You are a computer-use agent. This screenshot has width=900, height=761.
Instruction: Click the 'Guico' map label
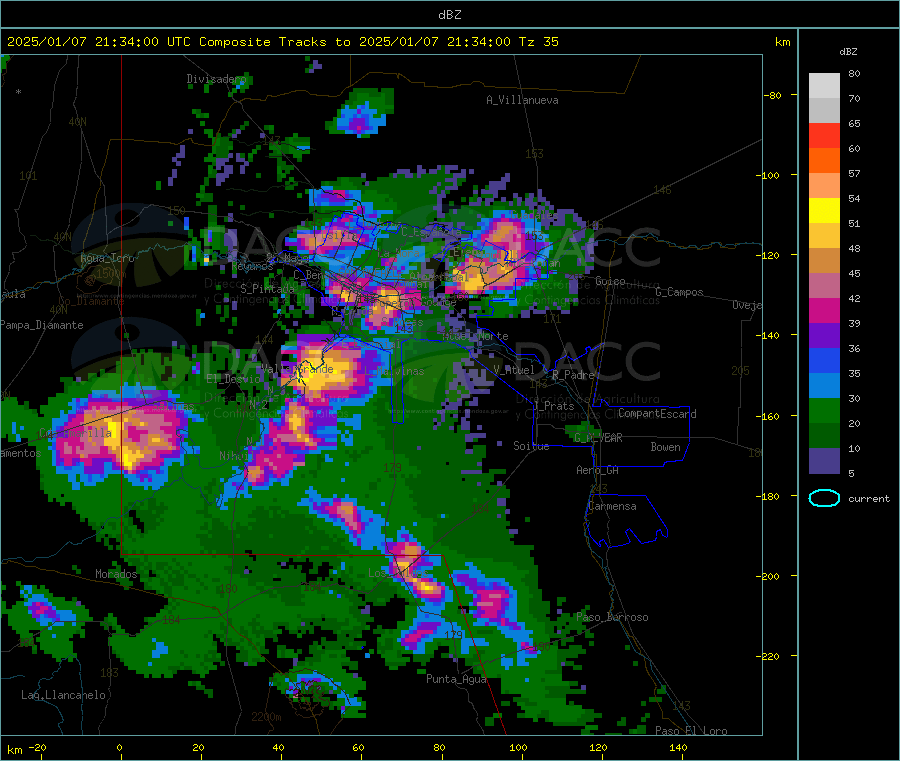pyautogui.click(x=610, y=281)
